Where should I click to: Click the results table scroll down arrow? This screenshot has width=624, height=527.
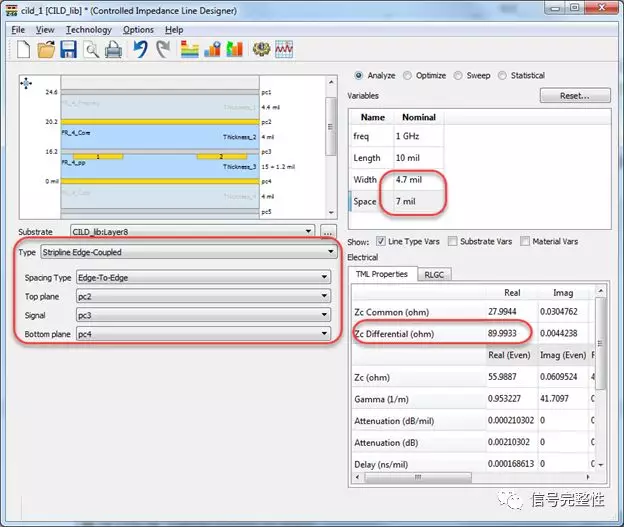[x=601, y=465]
